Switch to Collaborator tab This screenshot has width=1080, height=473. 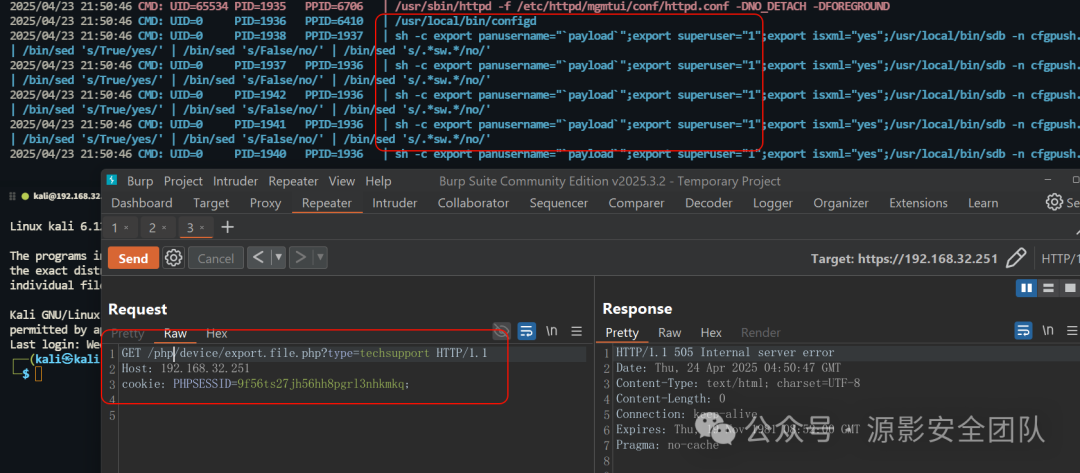pyautogui.click(x=473, y=203)
